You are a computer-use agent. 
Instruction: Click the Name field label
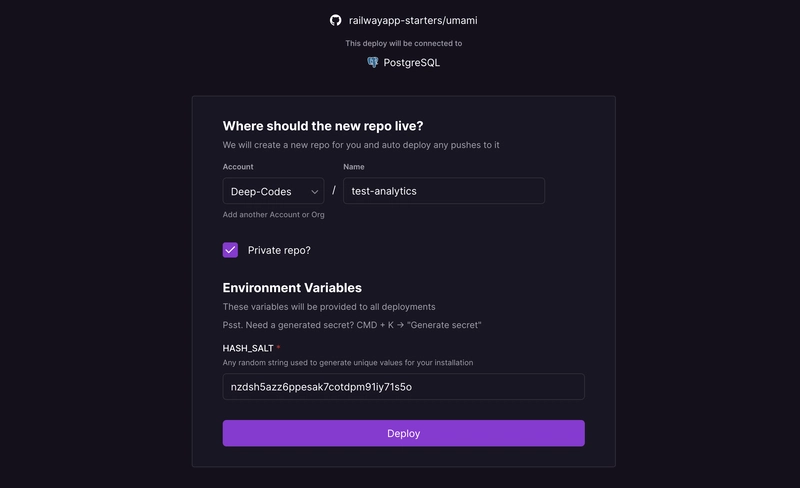point(354,167)
